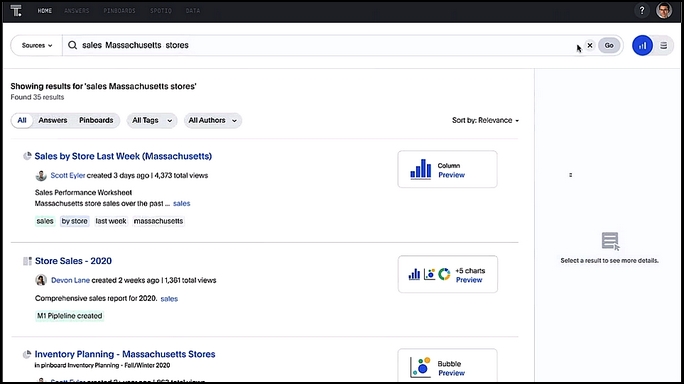Viewport: 684px width, 384px height.
Task: Open the help question mark icon
Action: pos(642,10)
